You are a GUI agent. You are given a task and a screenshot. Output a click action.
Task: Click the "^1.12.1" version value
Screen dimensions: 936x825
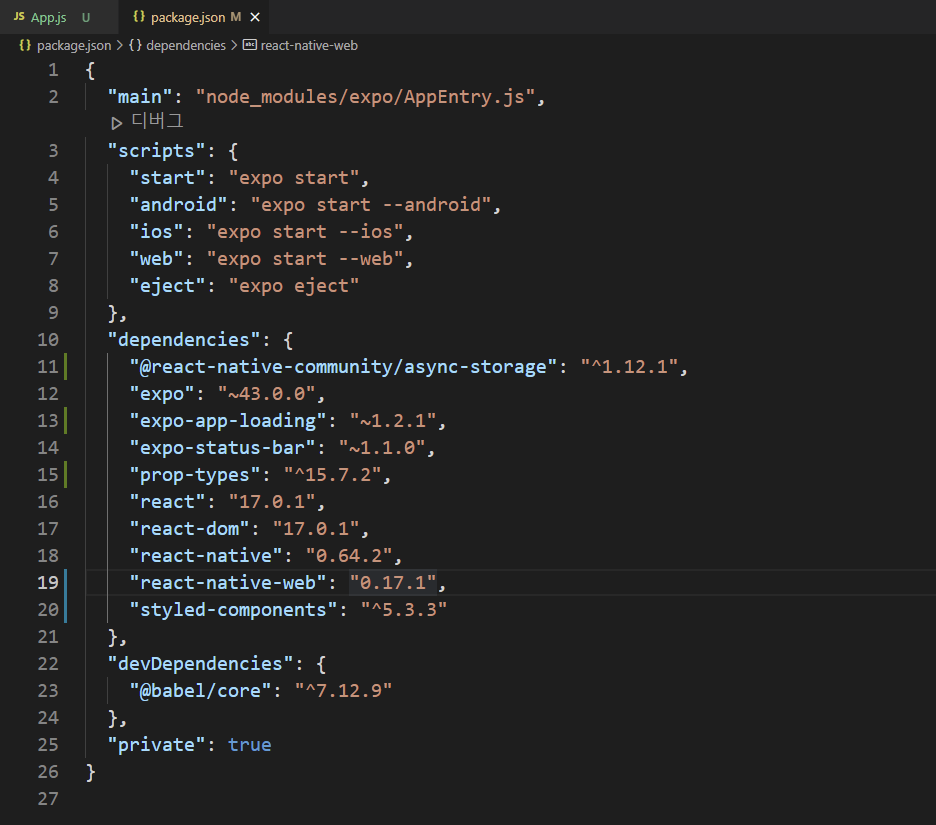[x=629, y=367]
